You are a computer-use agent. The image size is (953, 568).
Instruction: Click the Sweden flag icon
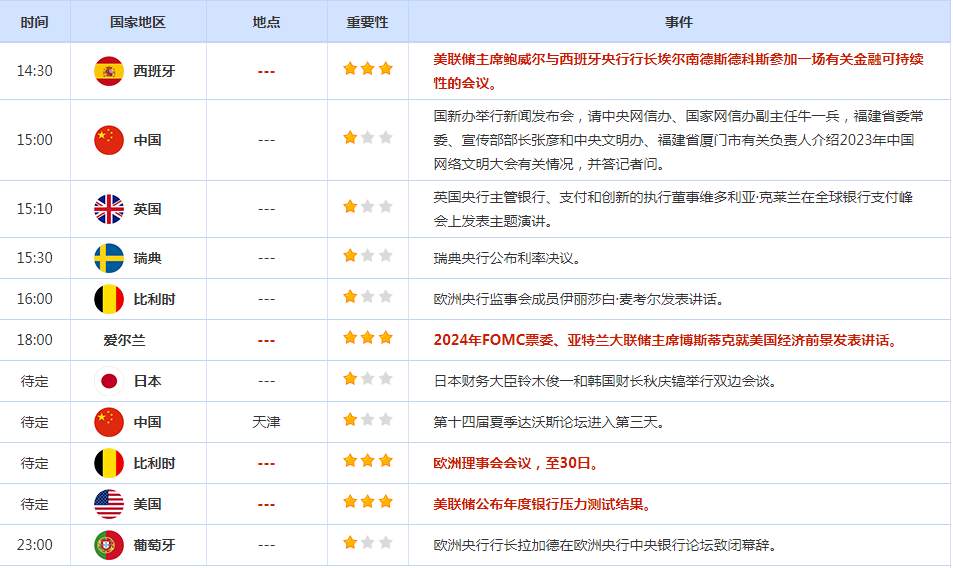(x=109, y=258)
